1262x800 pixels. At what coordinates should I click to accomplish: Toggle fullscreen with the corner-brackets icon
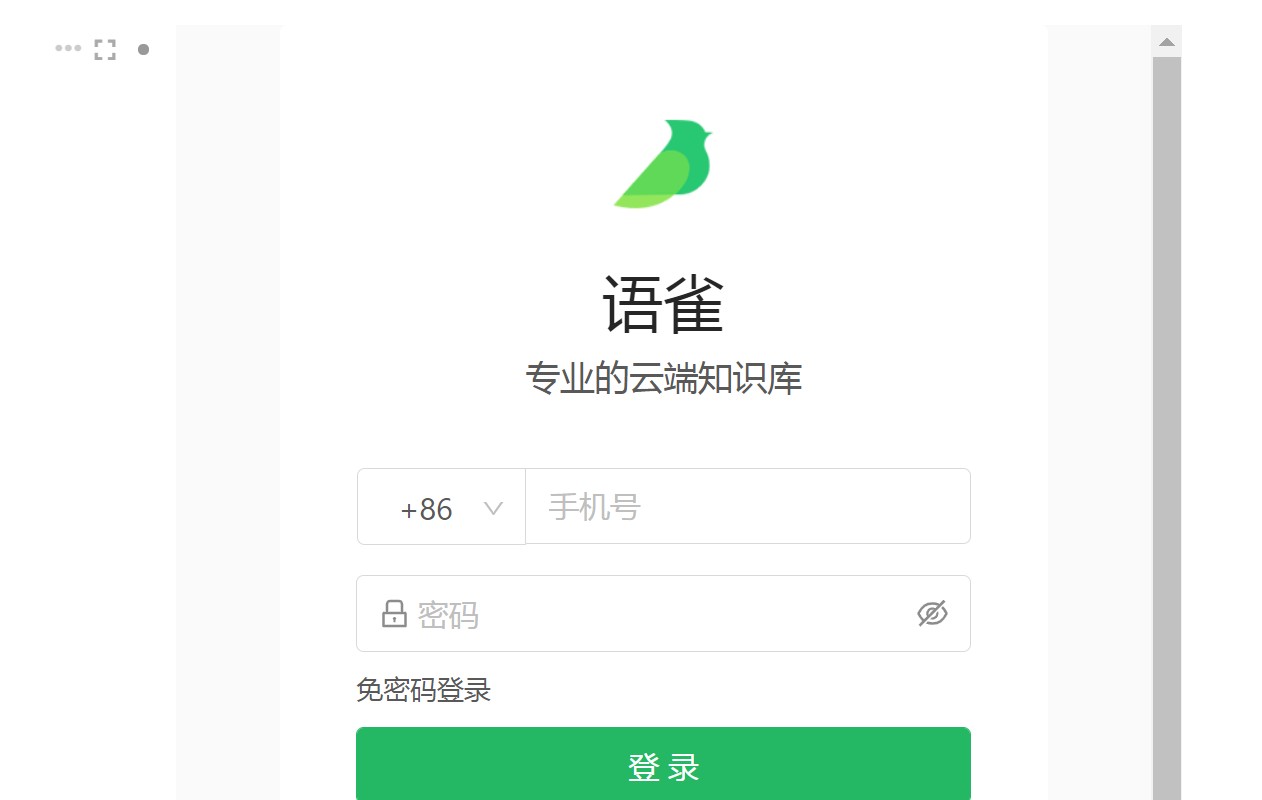[105, 49]
